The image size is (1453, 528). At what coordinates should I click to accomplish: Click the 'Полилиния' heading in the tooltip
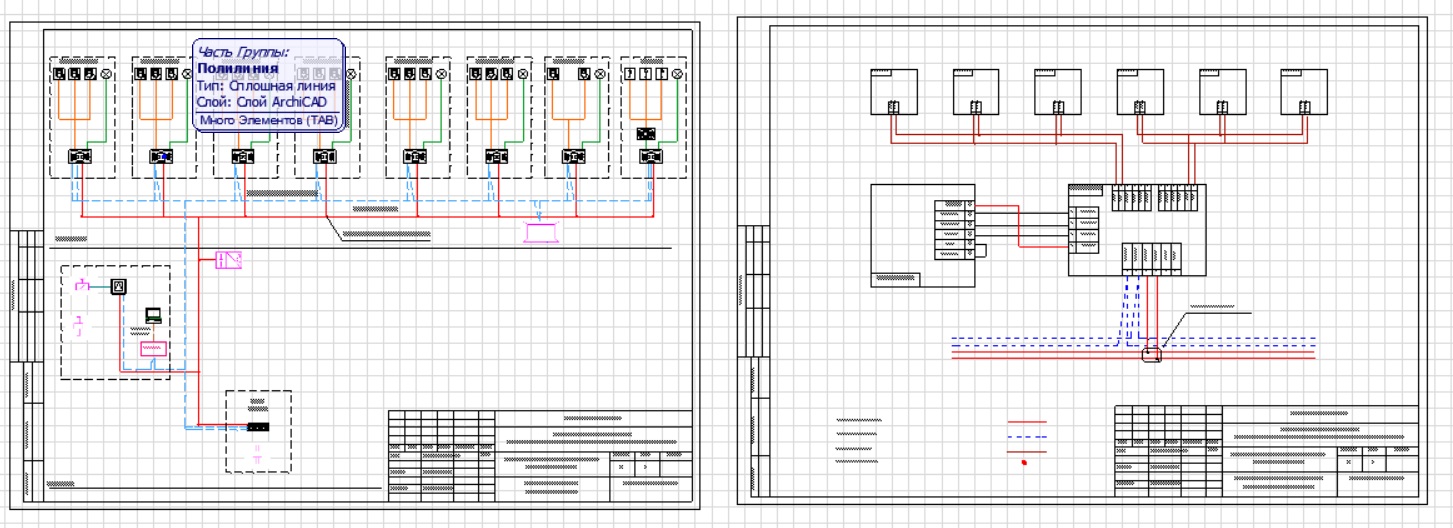[238, 69]
